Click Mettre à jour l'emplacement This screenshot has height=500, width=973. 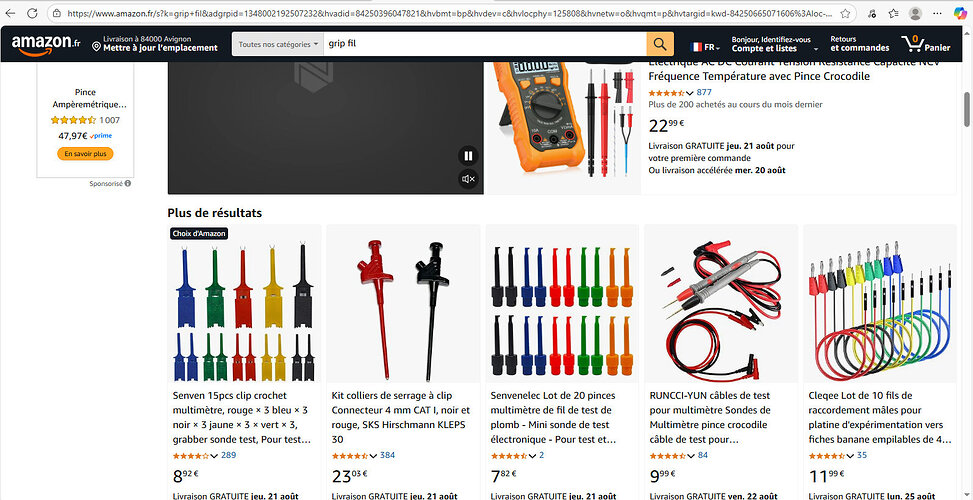coord(160,48)
